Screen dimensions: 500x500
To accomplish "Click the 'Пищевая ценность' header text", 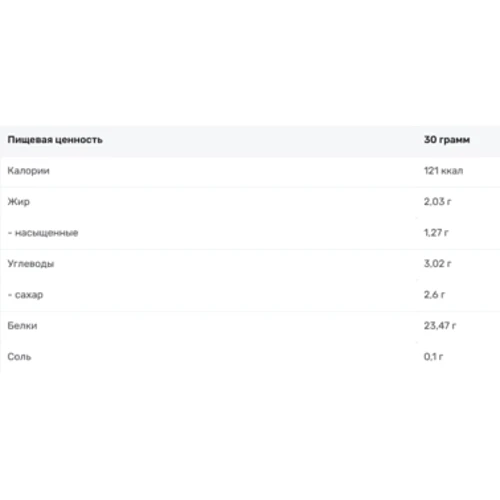I will coord(55,140).
